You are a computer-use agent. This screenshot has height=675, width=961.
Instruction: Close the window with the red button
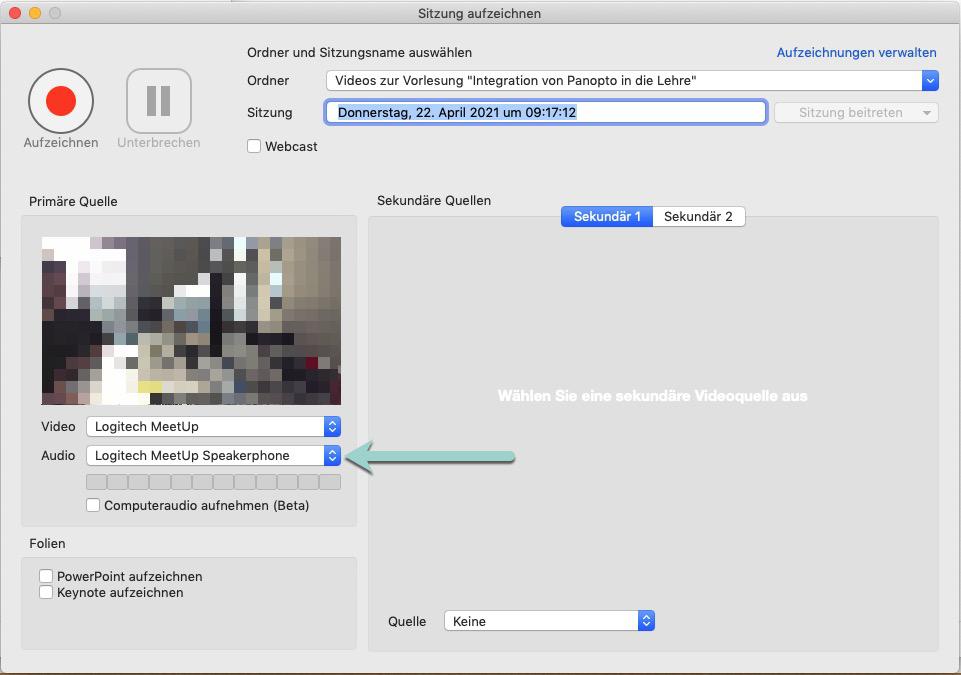coord(15,13)
